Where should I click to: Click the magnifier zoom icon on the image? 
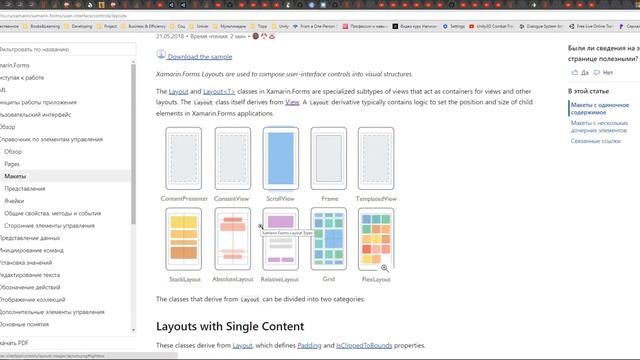click(384, 268)
